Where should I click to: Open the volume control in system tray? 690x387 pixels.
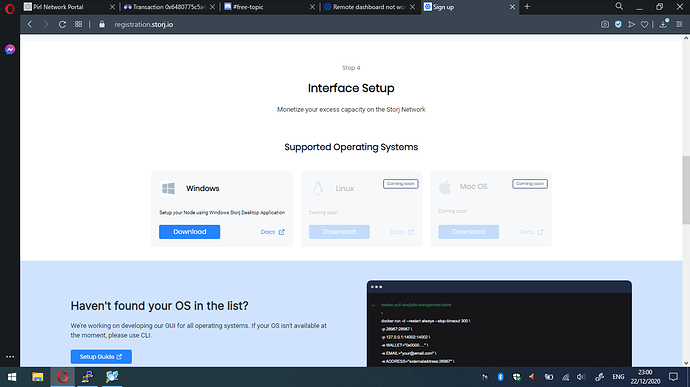coord(581,377)
